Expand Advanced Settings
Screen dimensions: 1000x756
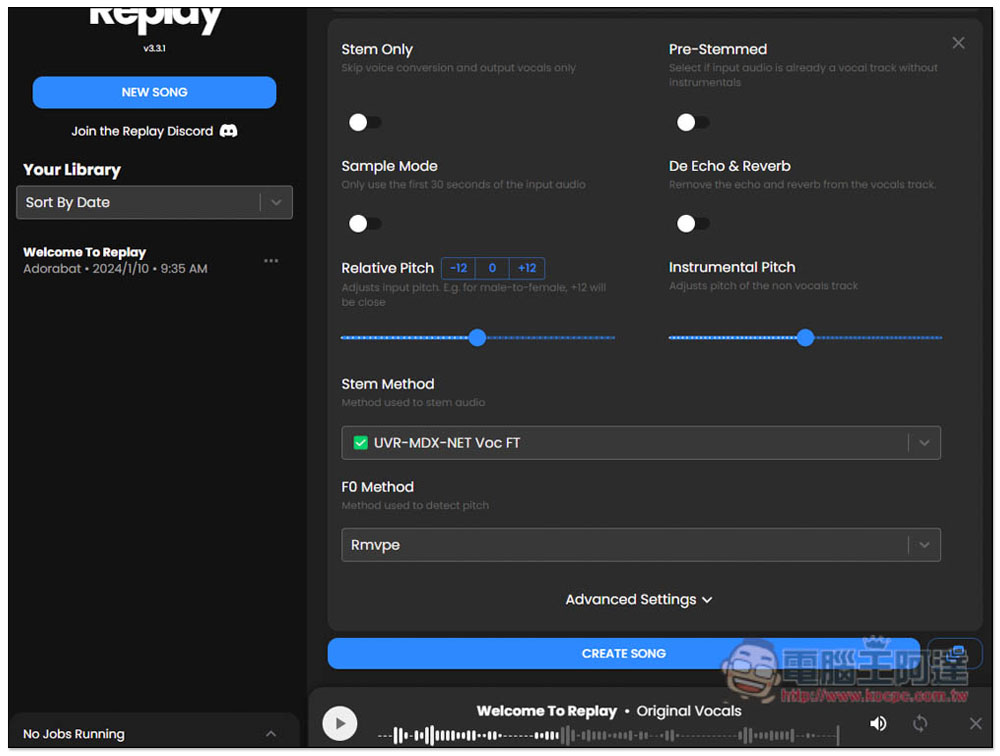[638, 600]
